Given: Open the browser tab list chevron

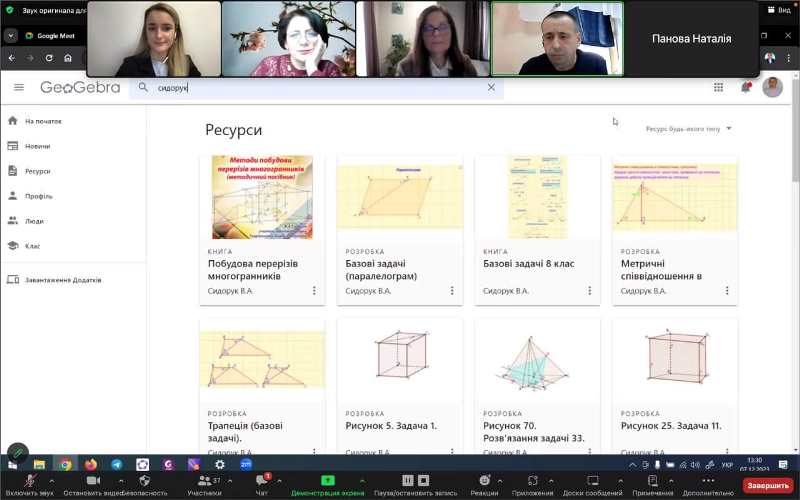Looking at the screenshot, I should (x=11, y=36).
